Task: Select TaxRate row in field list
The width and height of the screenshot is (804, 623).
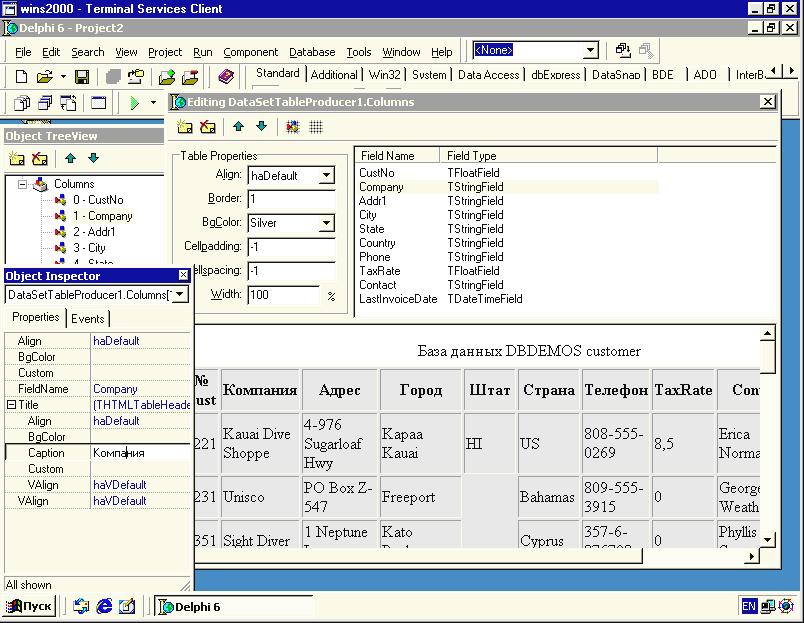Action: pos(507,271)
